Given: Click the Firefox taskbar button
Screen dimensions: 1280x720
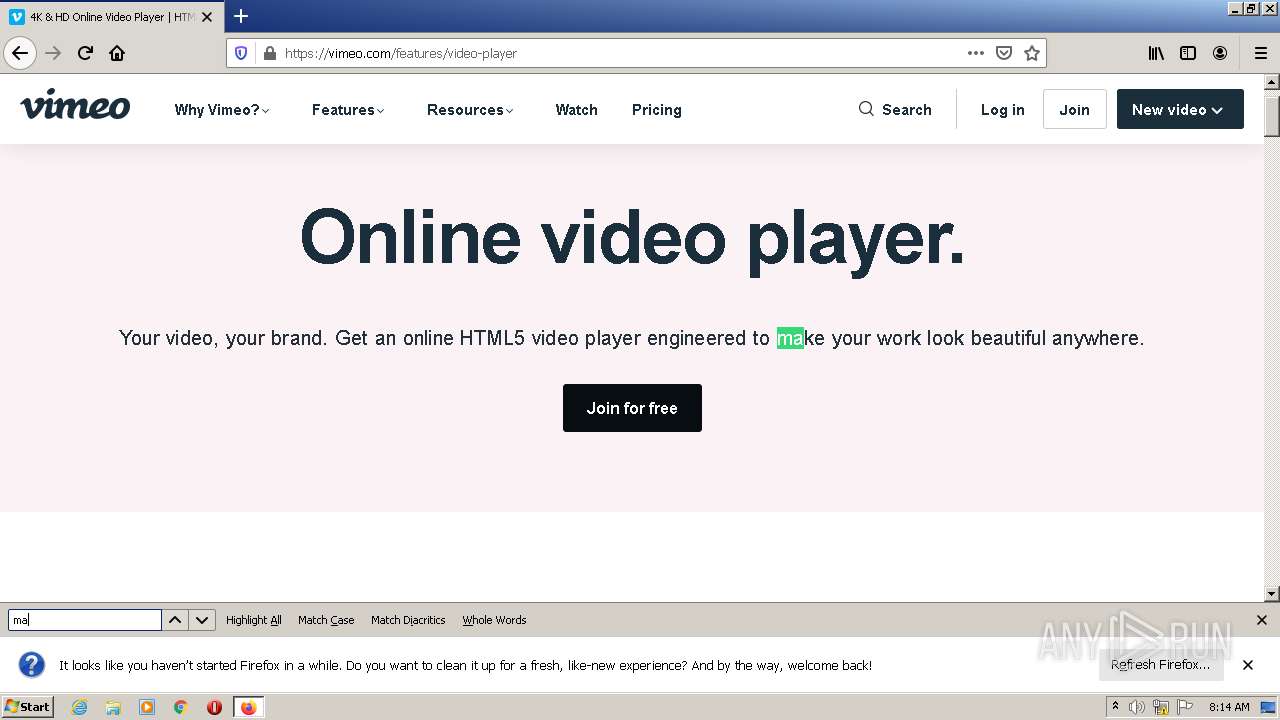Looking at the screenshot, I should tap(248, 707).
